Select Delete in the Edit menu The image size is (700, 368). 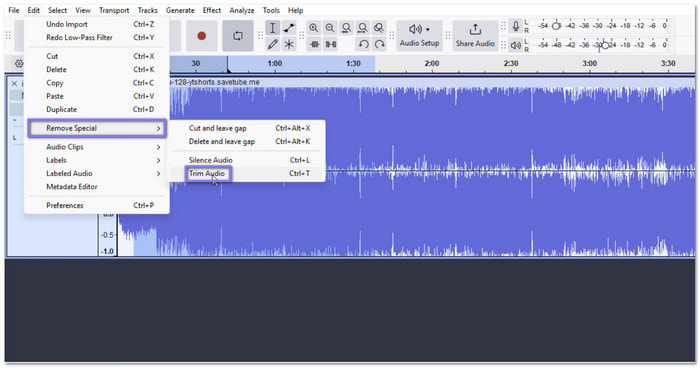click(96, 70)
